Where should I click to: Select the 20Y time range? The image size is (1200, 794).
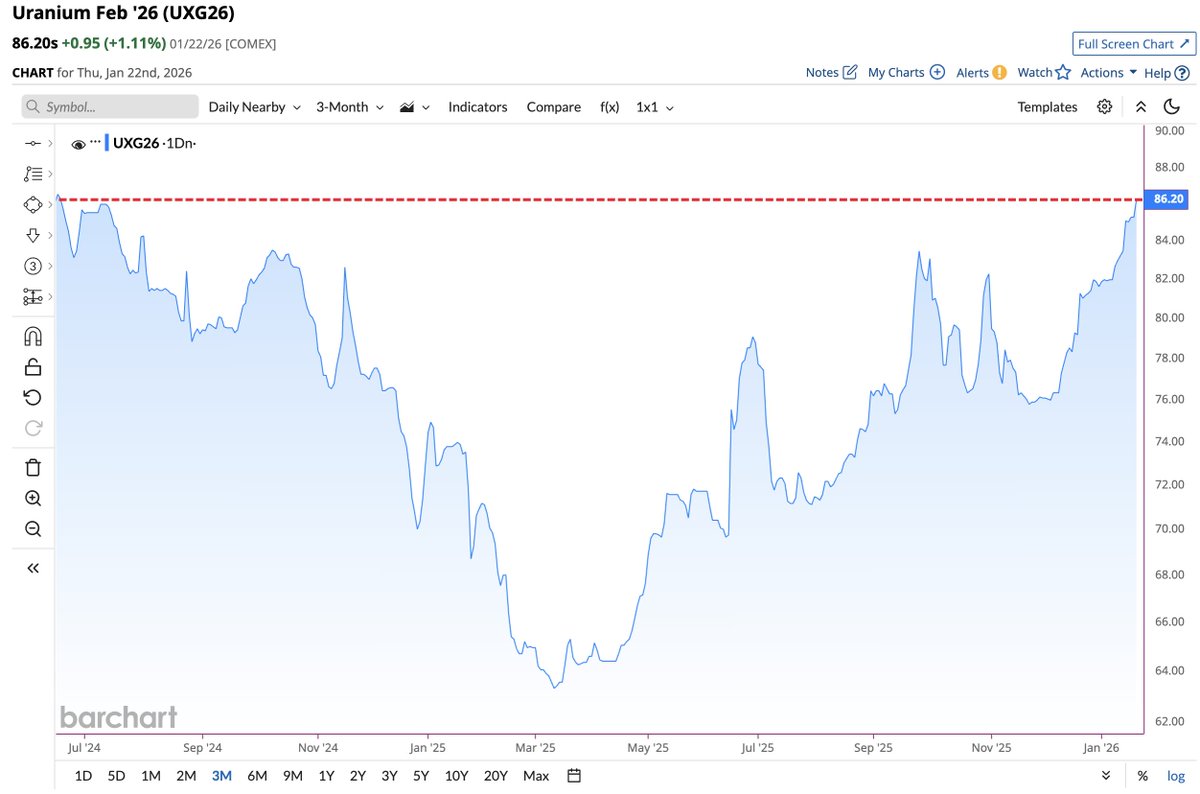[x=495, y=775]
